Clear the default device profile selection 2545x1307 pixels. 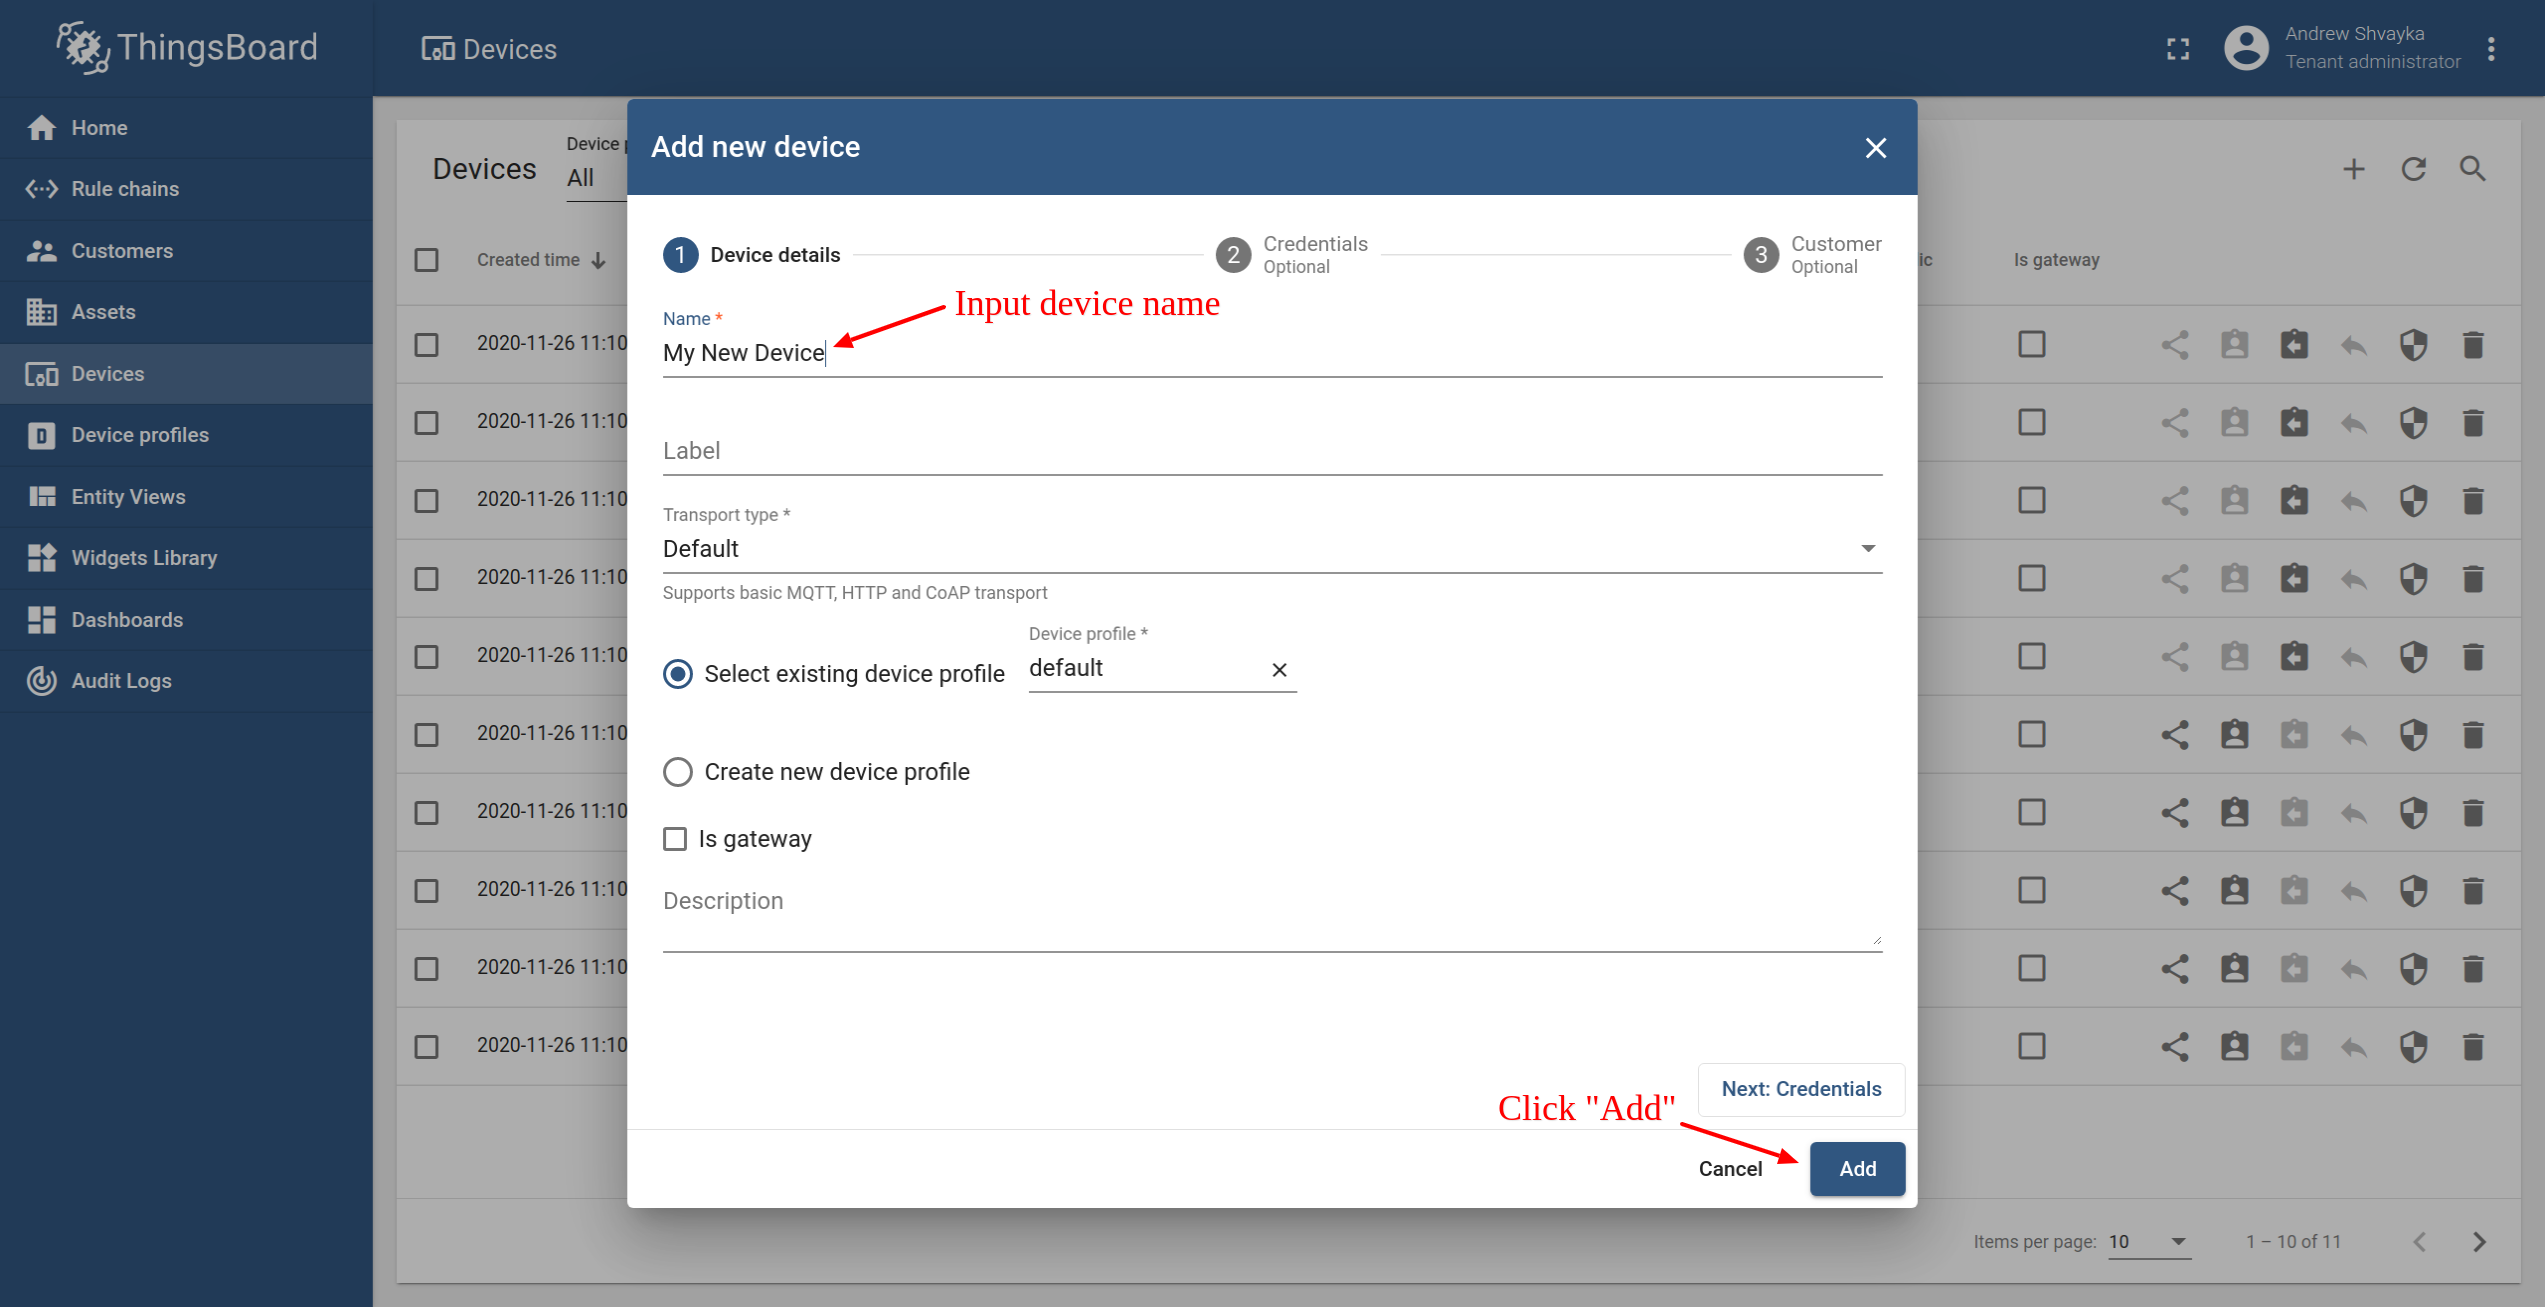[1279, 670]
